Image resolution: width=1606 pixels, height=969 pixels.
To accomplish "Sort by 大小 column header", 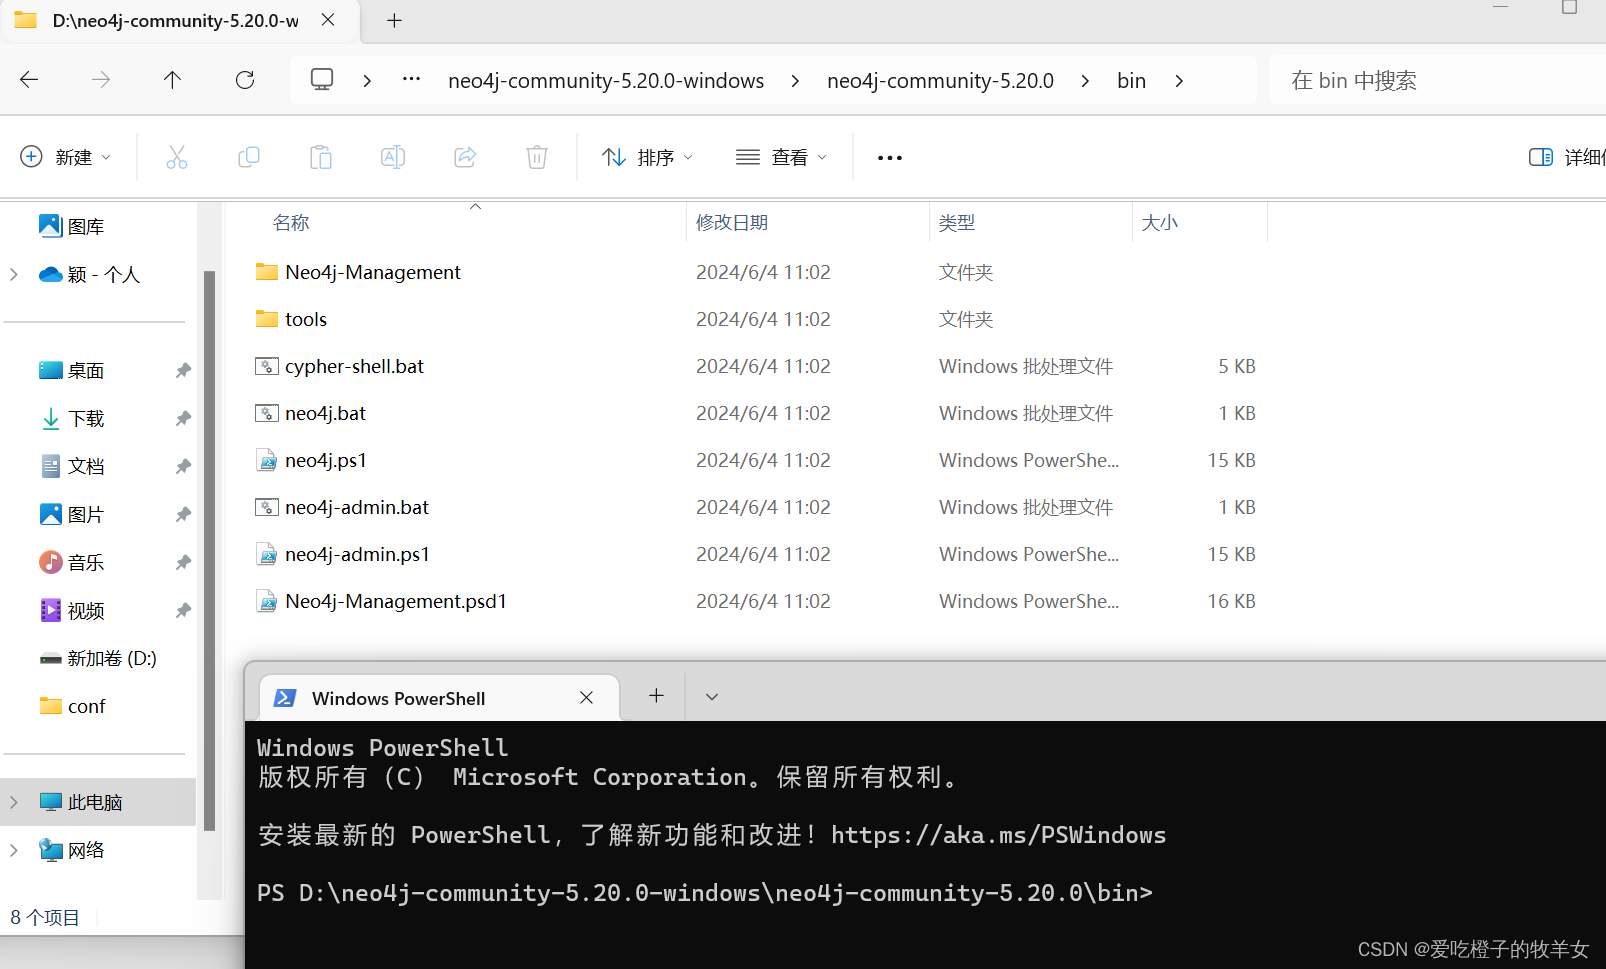I will point(1160,222).
